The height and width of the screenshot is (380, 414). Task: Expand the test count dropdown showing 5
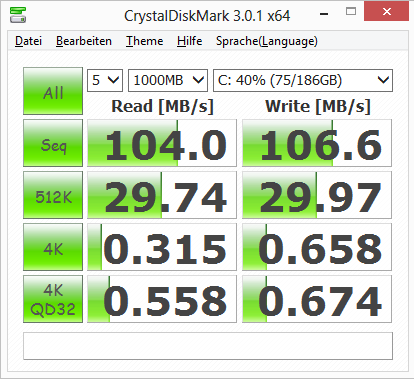tap(105, 80)
